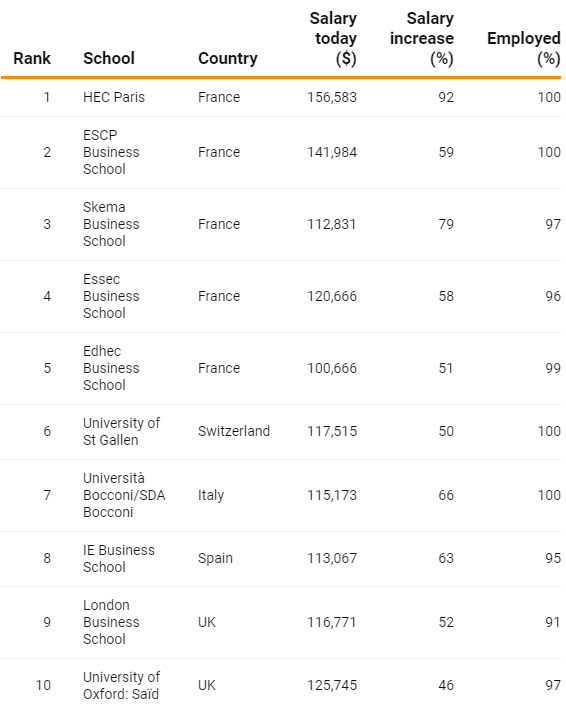Sort by the School column header
The width and height of the screenshot is (566, 704).
109,58
